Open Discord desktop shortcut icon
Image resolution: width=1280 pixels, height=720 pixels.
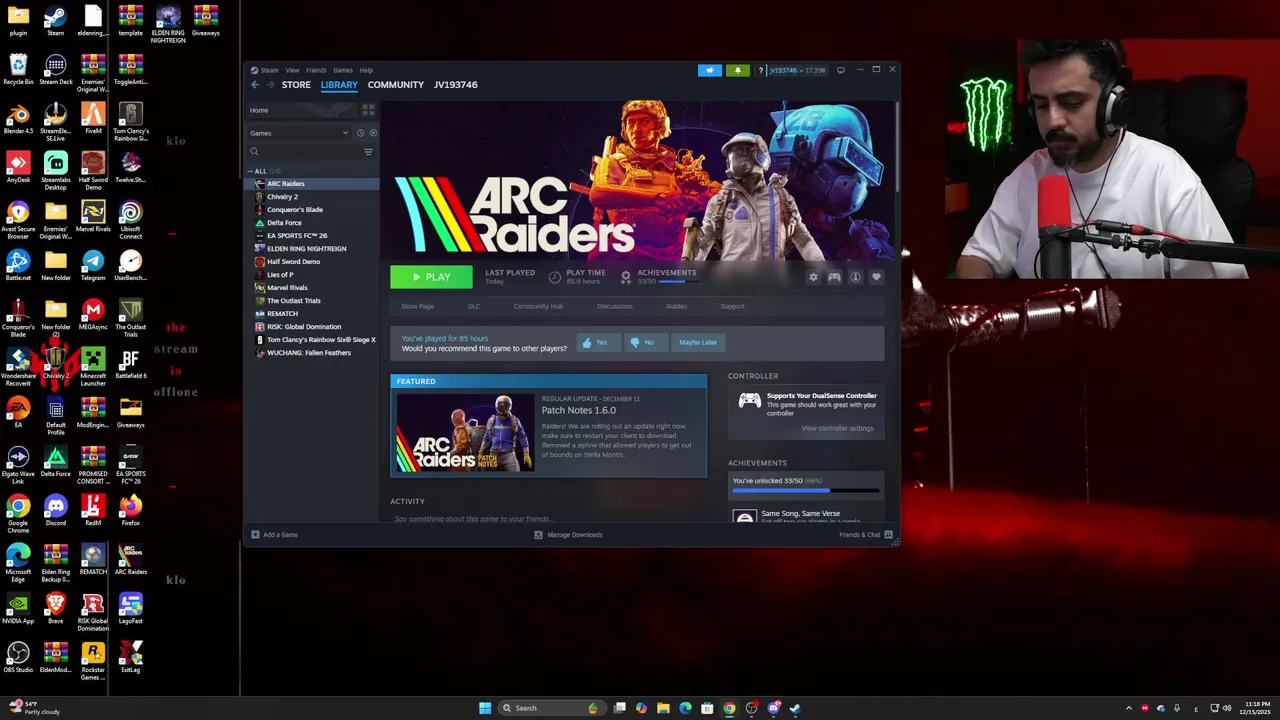[55, 510]
